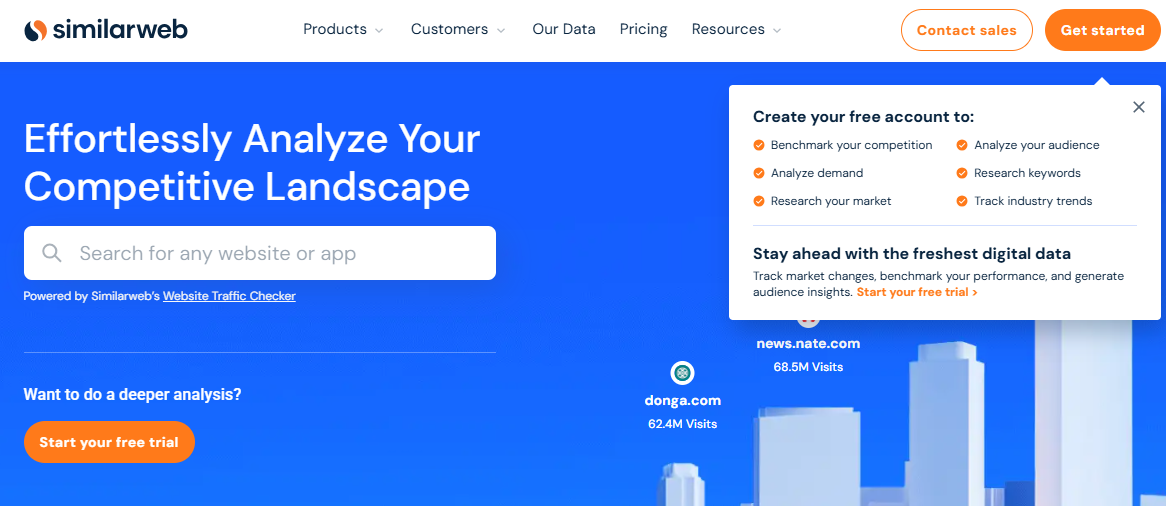
Task: Click Analyze demand text
Action: 817,173
